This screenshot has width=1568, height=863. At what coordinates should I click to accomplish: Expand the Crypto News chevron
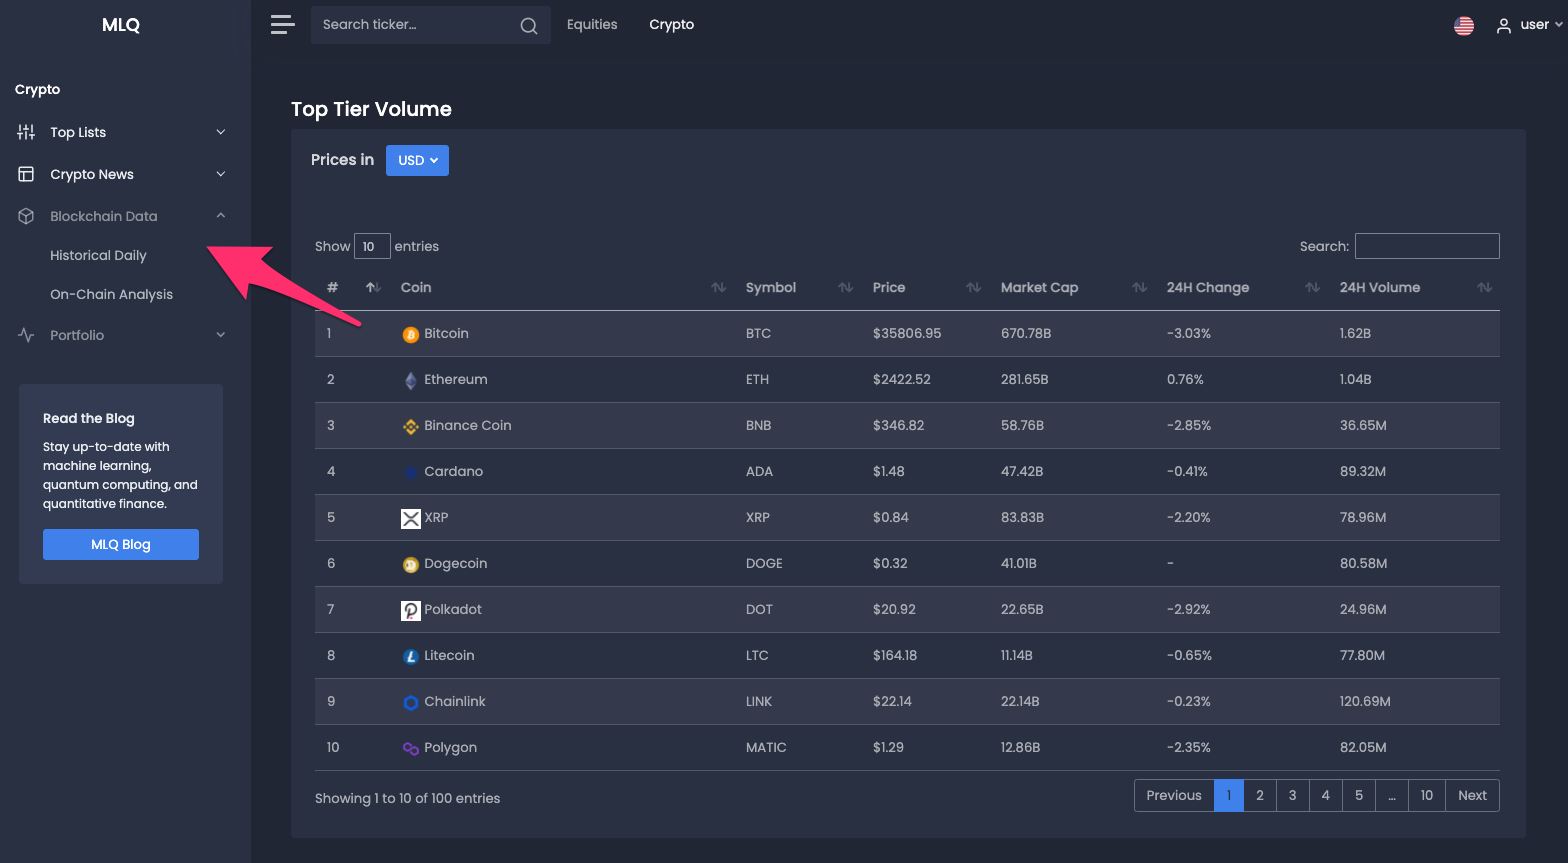(x=221, y=174)
